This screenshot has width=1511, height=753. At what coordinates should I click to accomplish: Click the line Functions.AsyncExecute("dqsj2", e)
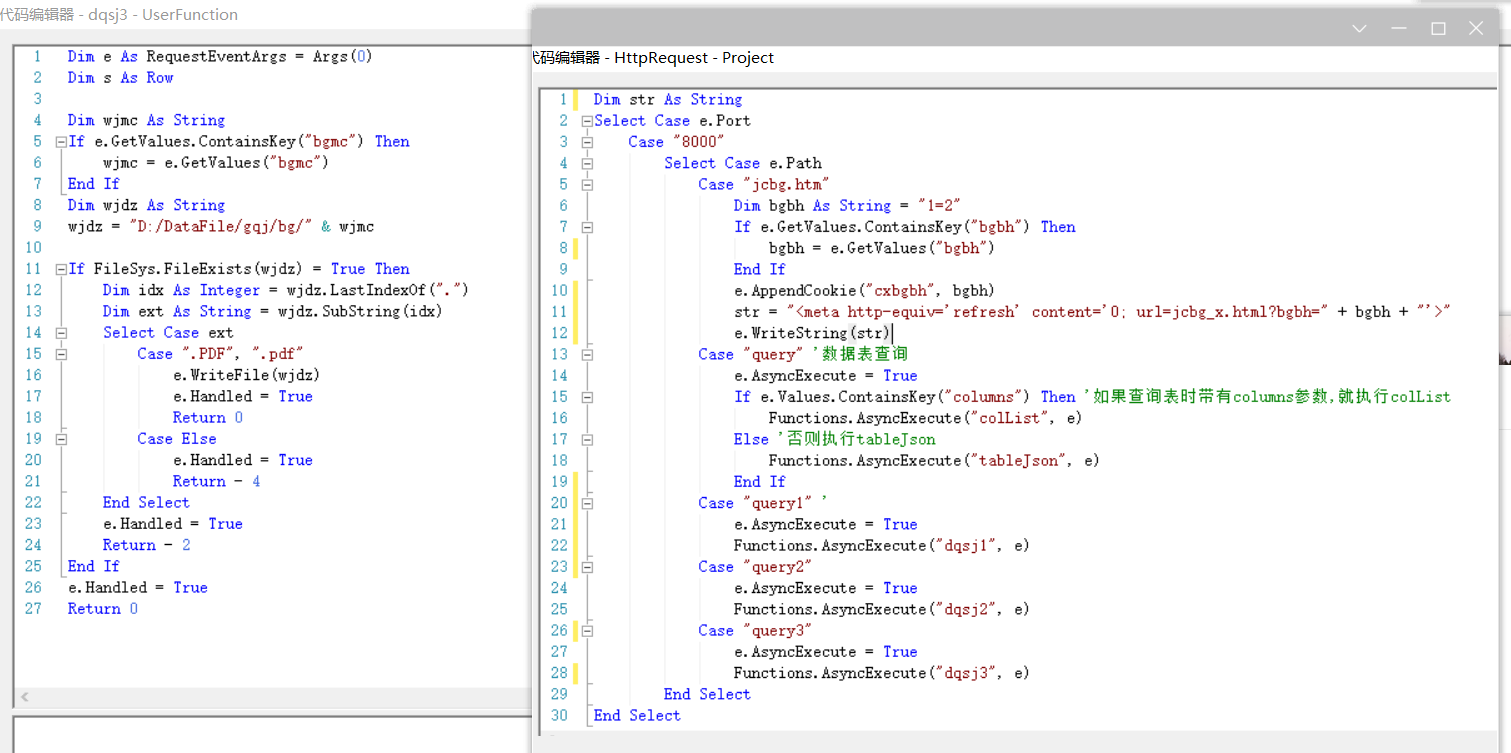click(x=882, y=609)
